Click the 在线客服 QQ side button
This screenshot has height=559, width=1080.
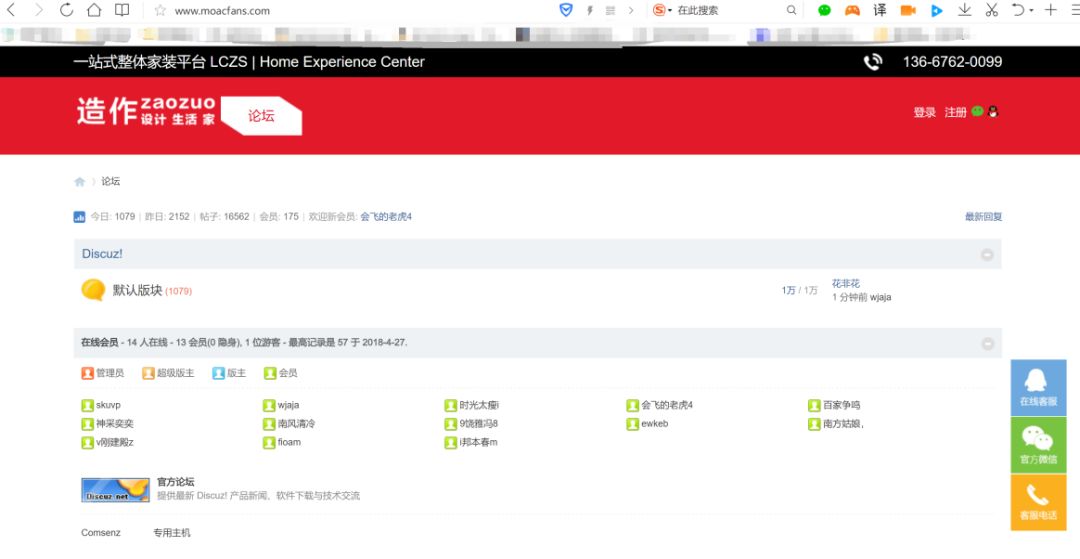pyautogui.click(x=1038, y=388)
